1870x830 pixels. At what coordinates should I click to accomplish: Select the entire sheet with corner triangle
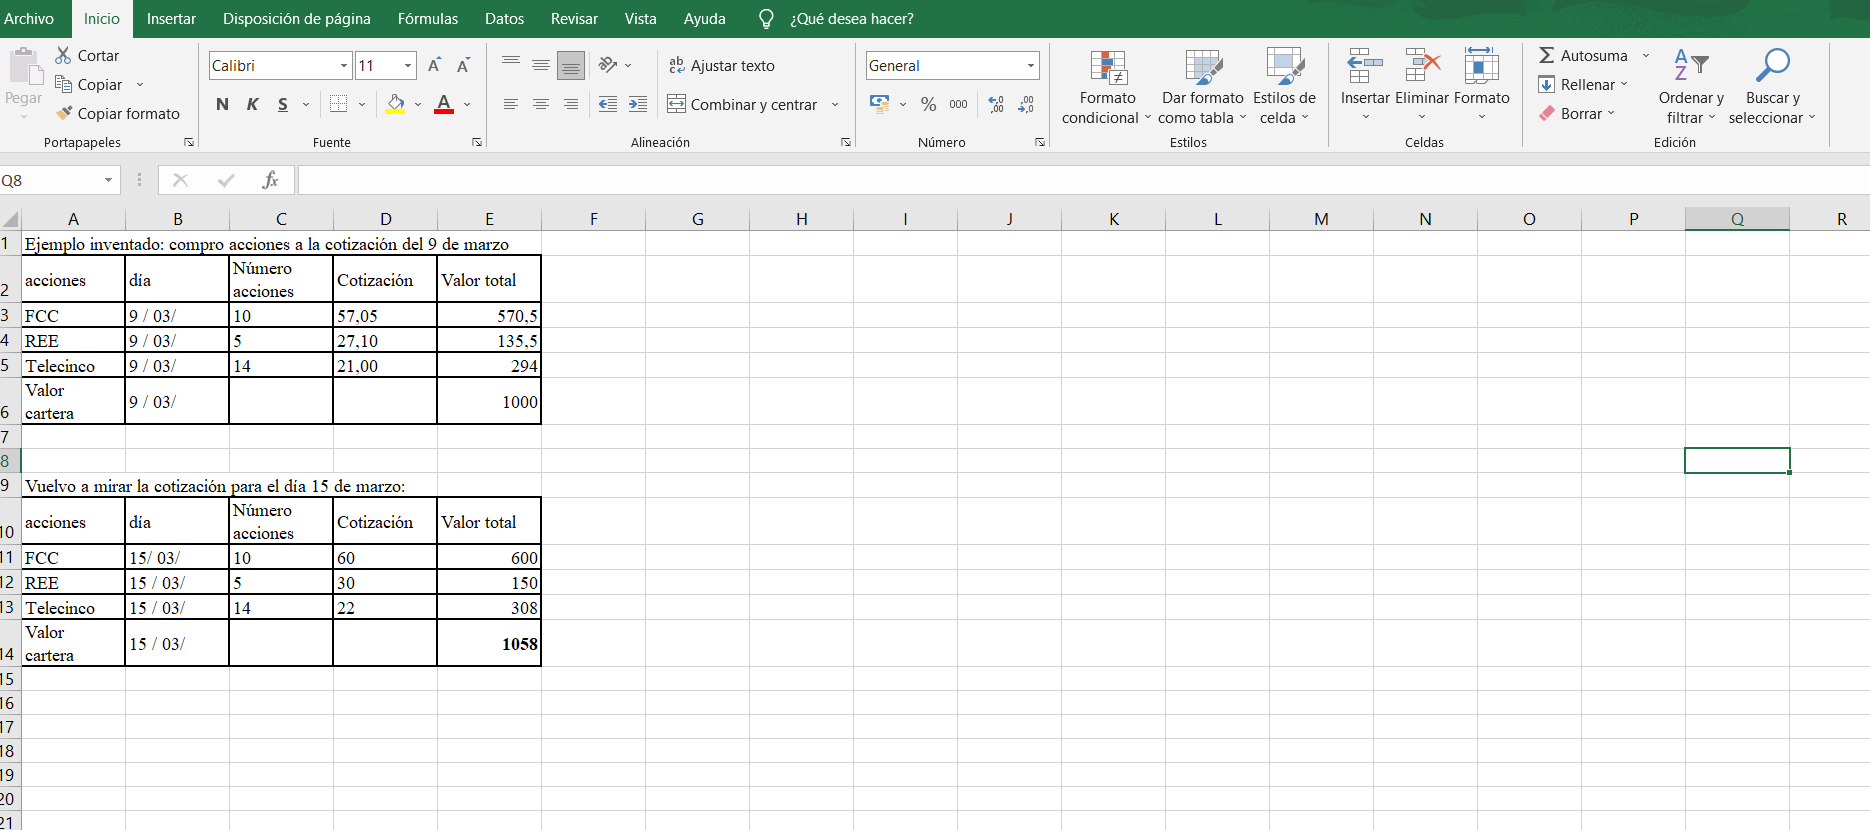pos(11,219)
